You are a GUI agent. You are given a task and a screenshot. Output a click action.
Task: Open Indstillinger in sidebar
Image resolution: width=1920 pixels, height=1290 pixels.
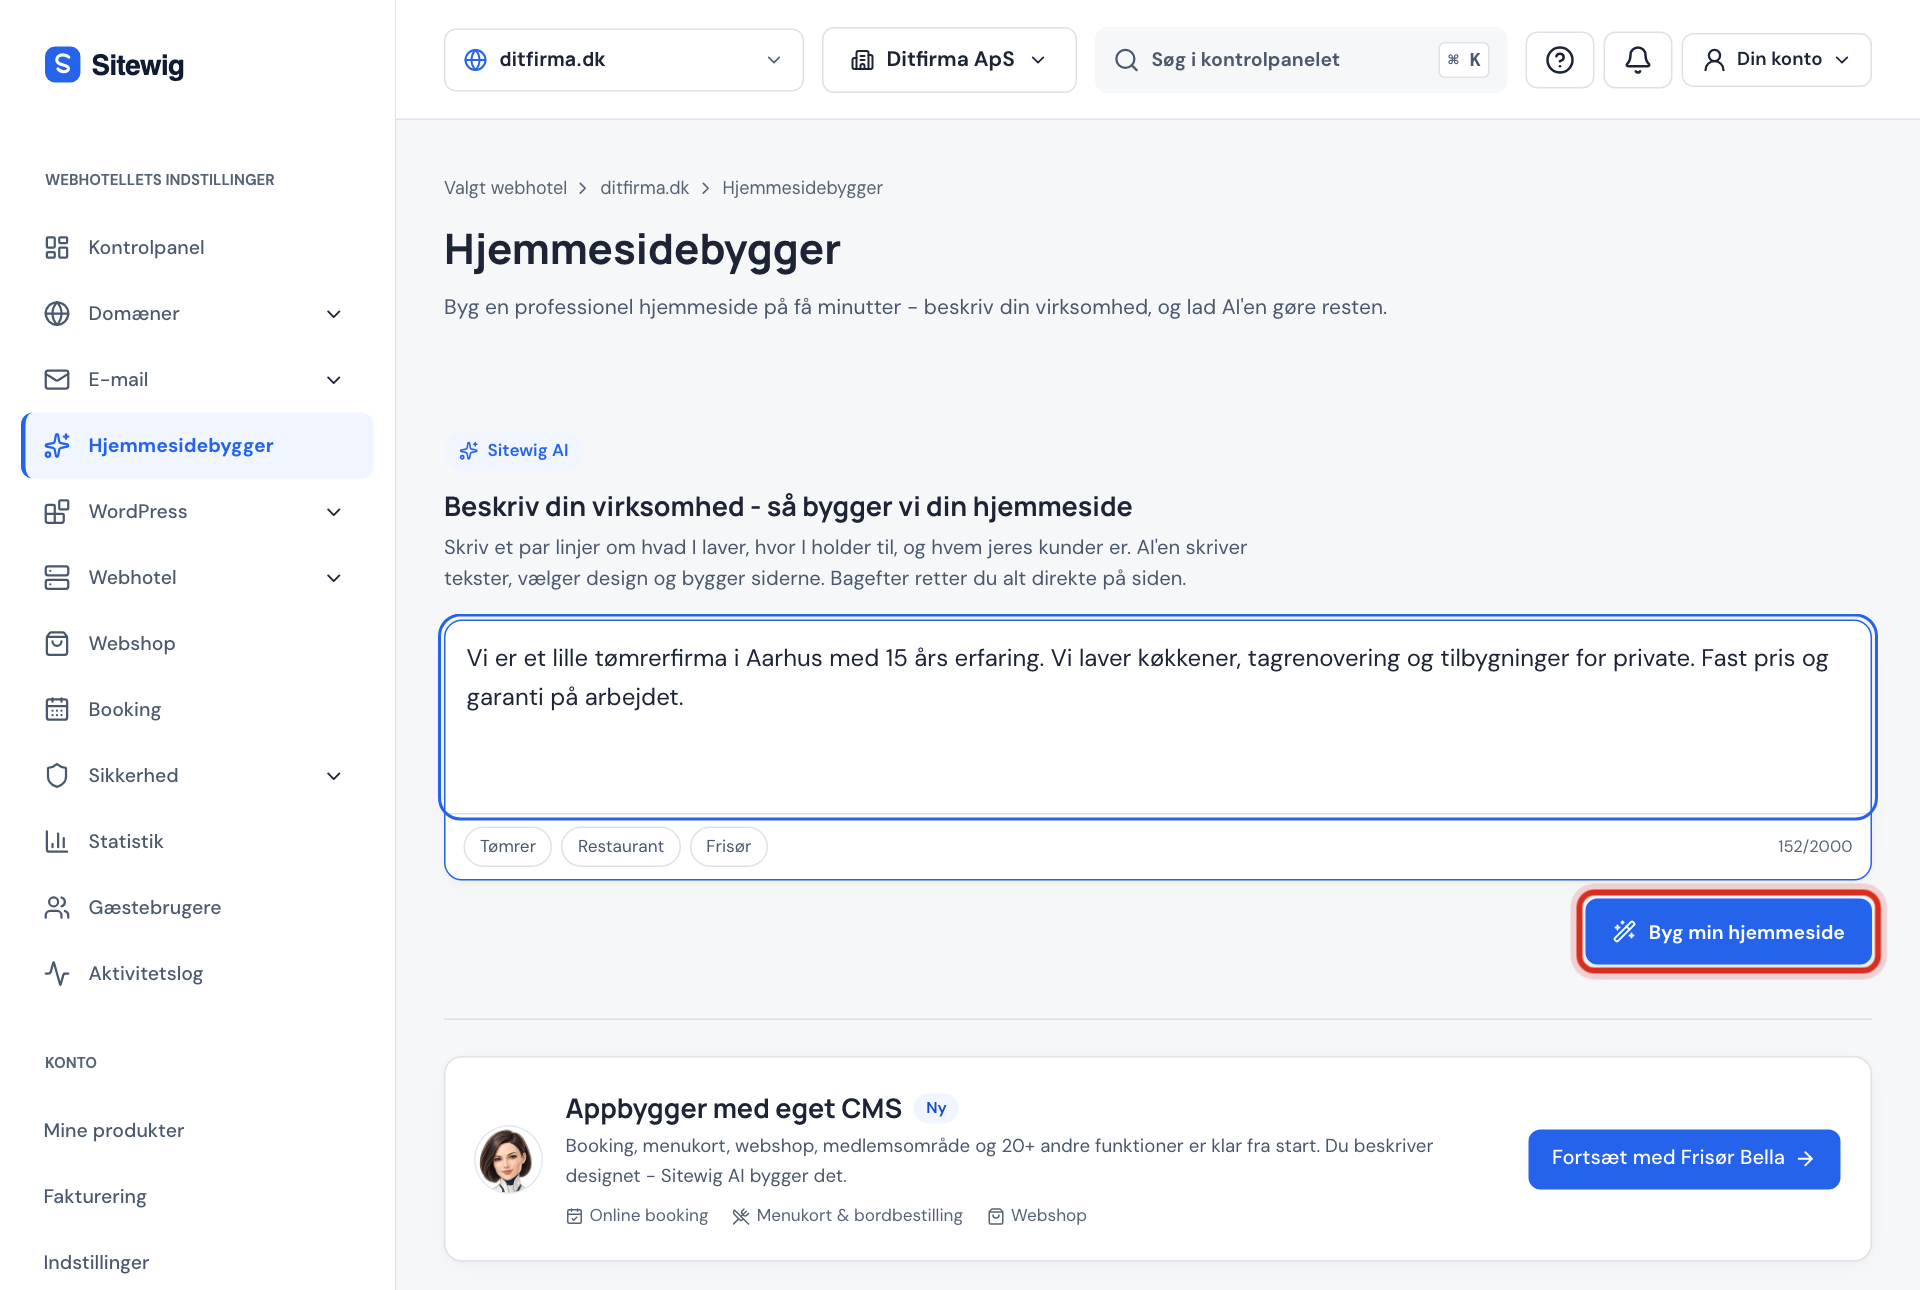tap(96, 1262)
